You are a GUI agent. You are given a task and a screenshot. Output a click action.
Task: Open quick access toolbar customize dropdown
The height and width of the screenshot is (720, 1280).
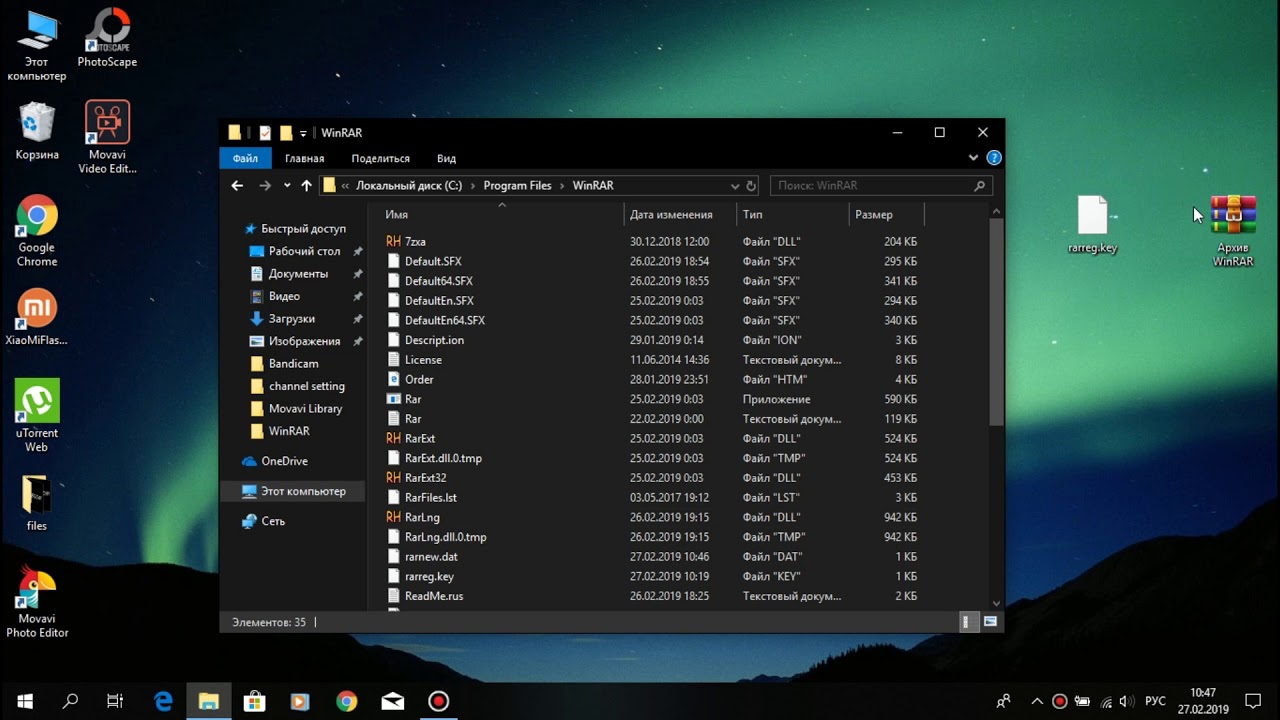[x=303, y=133]
